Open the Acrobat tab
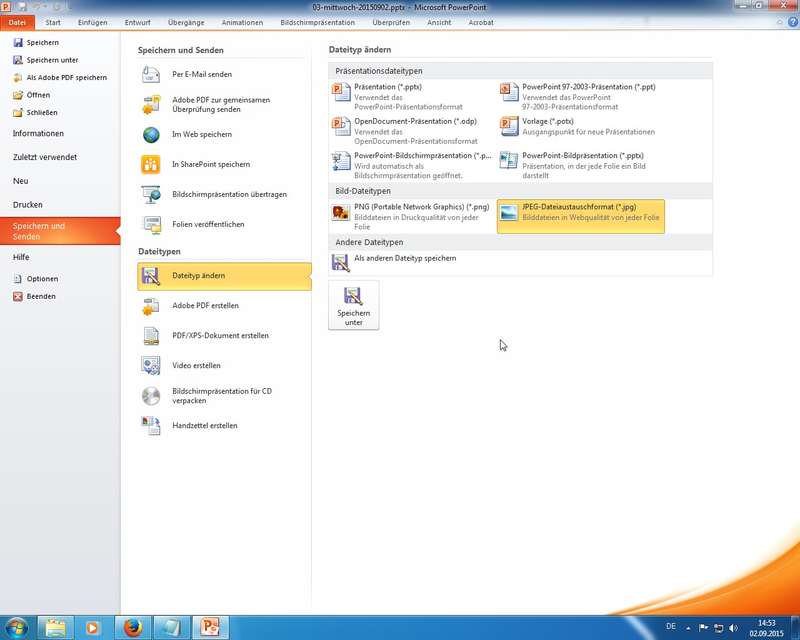Screen dimensions: 800x640 coord(481,22)
